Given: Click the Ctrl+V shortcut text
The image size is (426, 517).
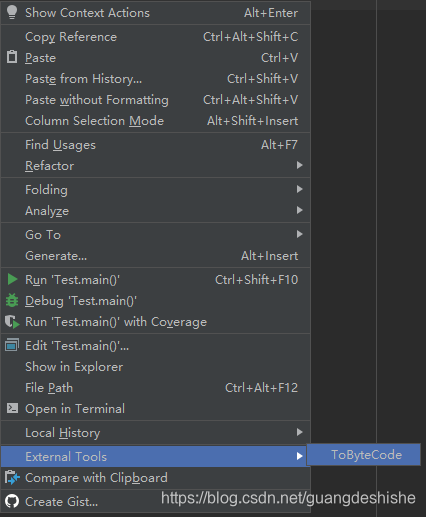Looking at the screenshot, I should point(279,58).
